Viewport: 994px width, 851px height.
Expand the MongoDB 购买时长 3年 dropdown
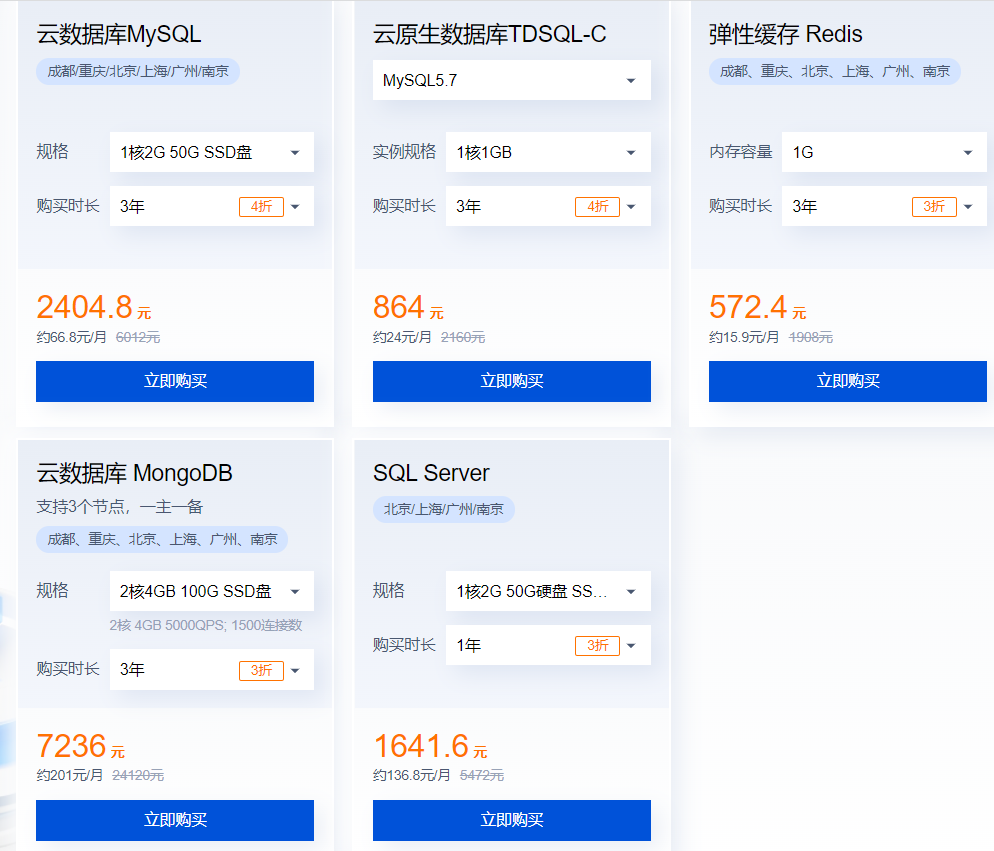point(211,670)
